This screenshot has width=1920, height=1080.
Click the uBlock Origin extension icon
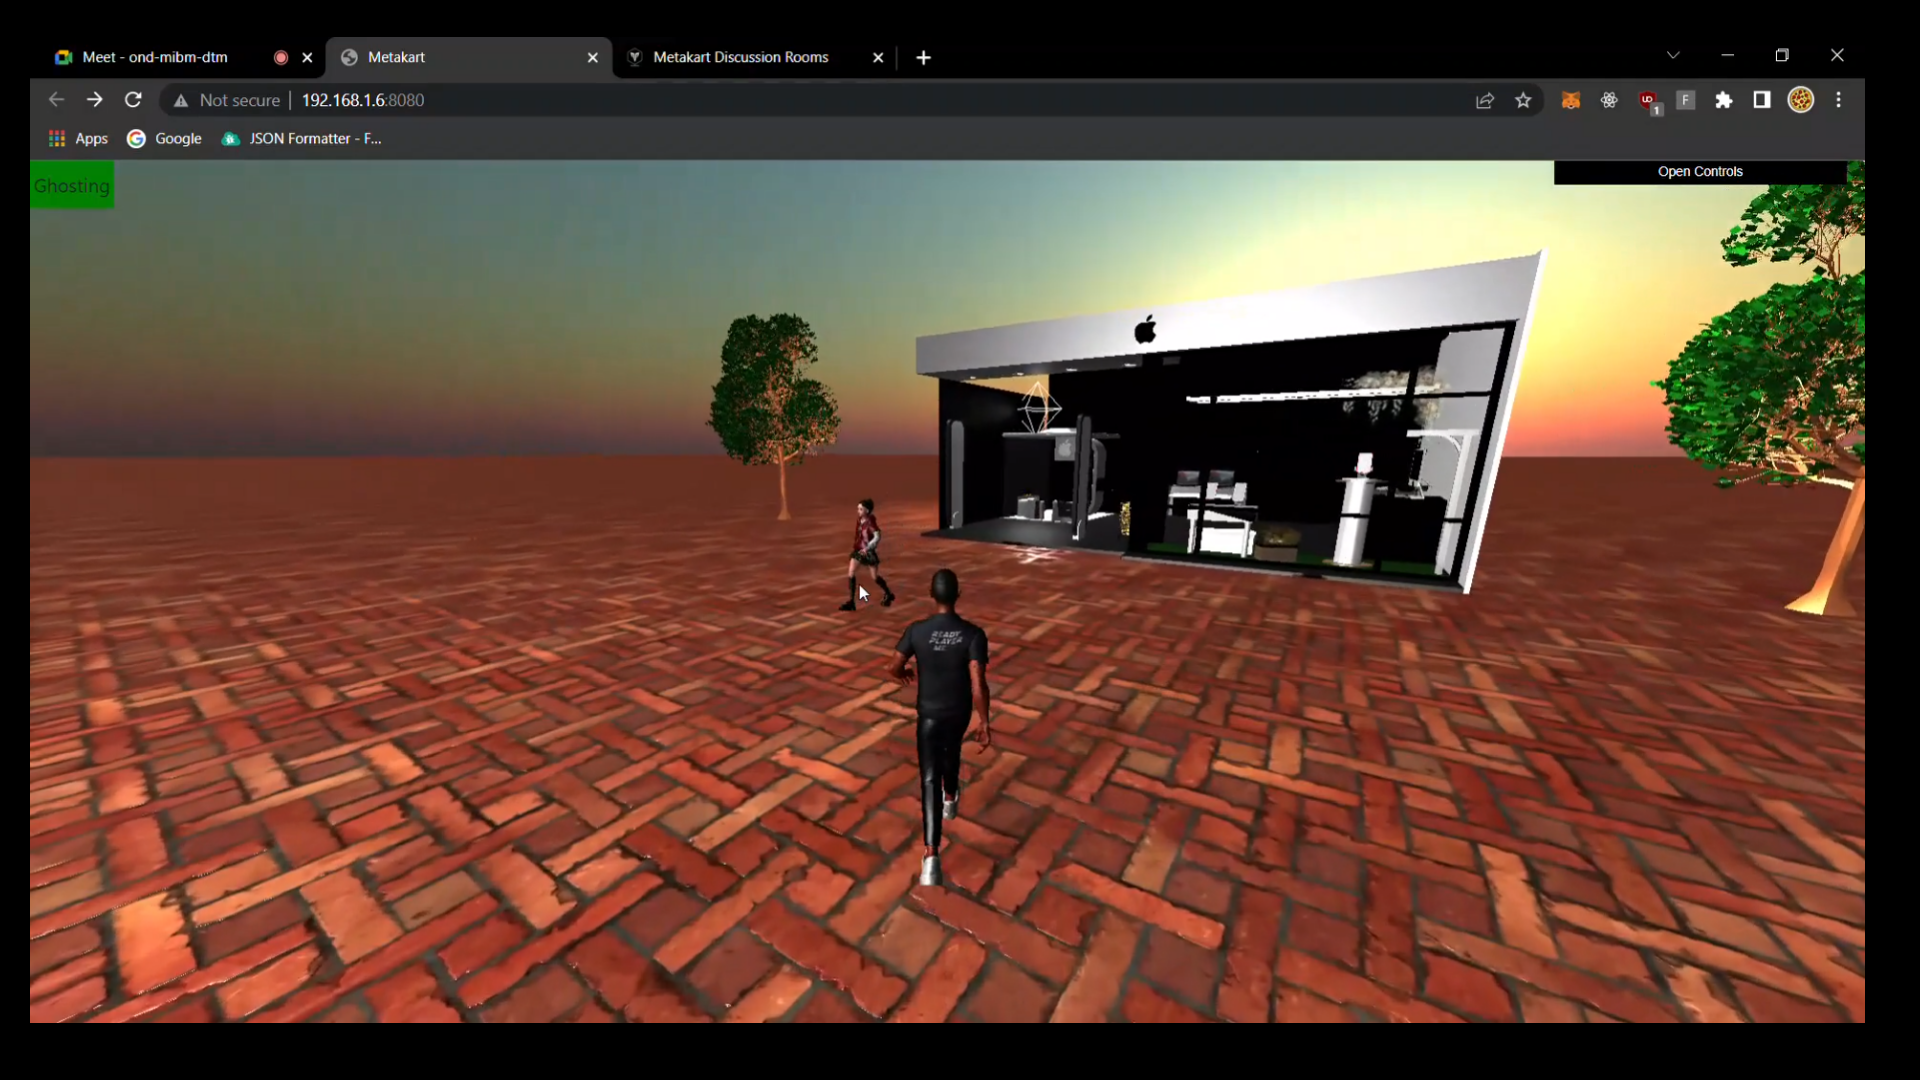click(x=1648, y=100)
